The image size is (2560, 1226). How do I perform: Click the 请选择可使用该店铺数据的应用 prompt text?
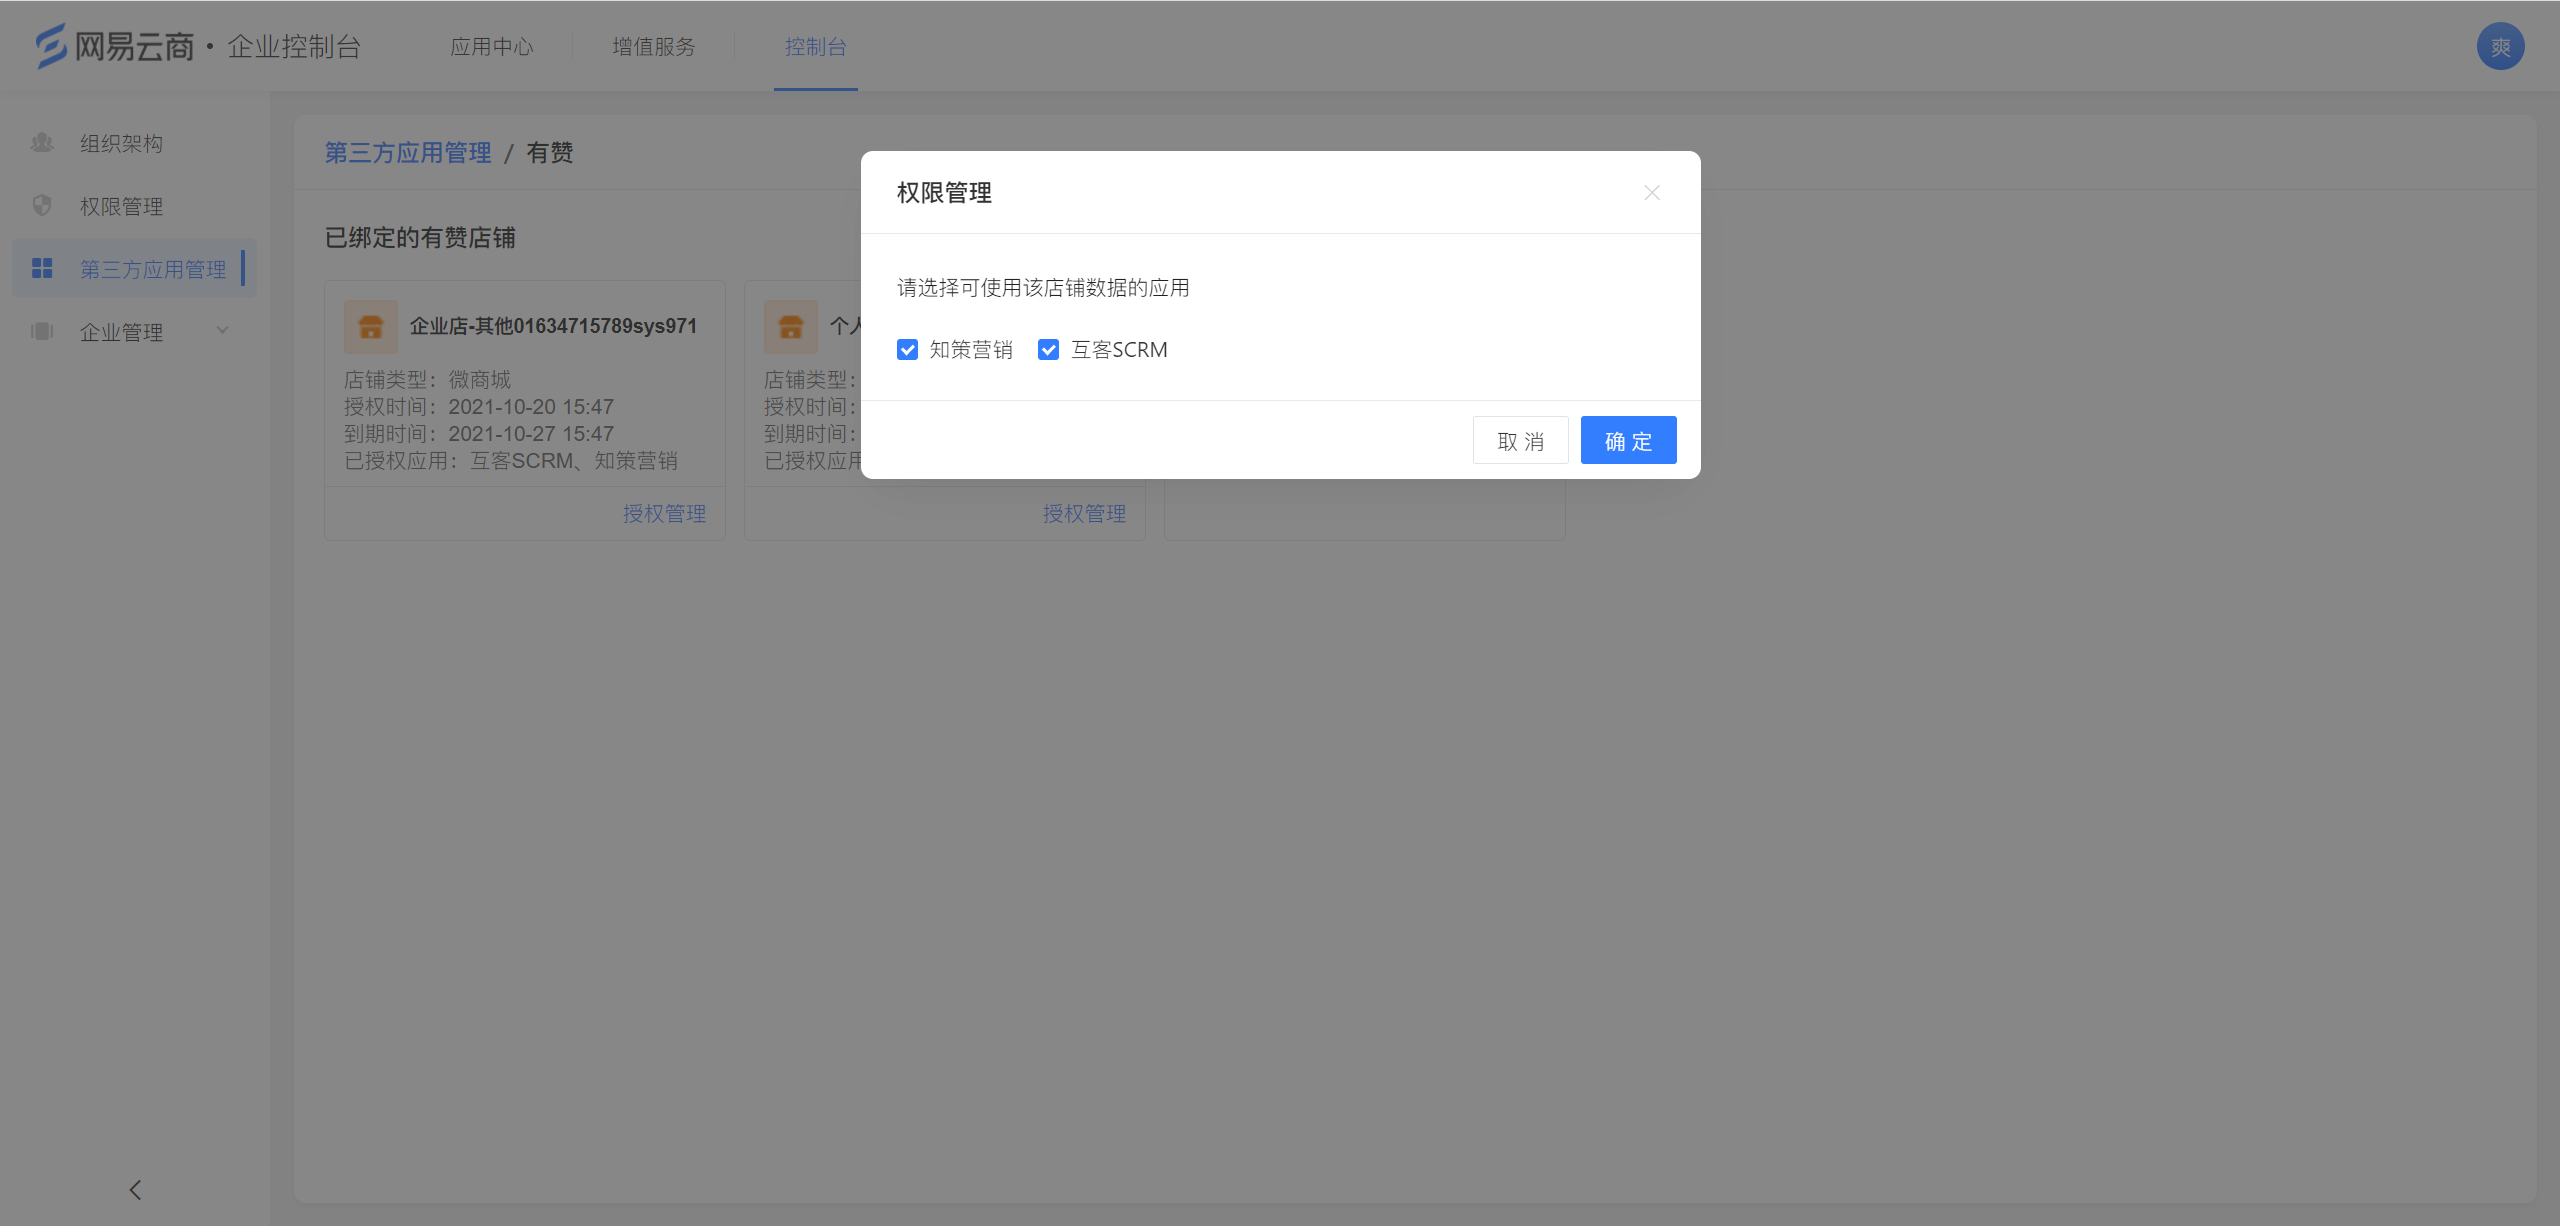(1043, 288)
